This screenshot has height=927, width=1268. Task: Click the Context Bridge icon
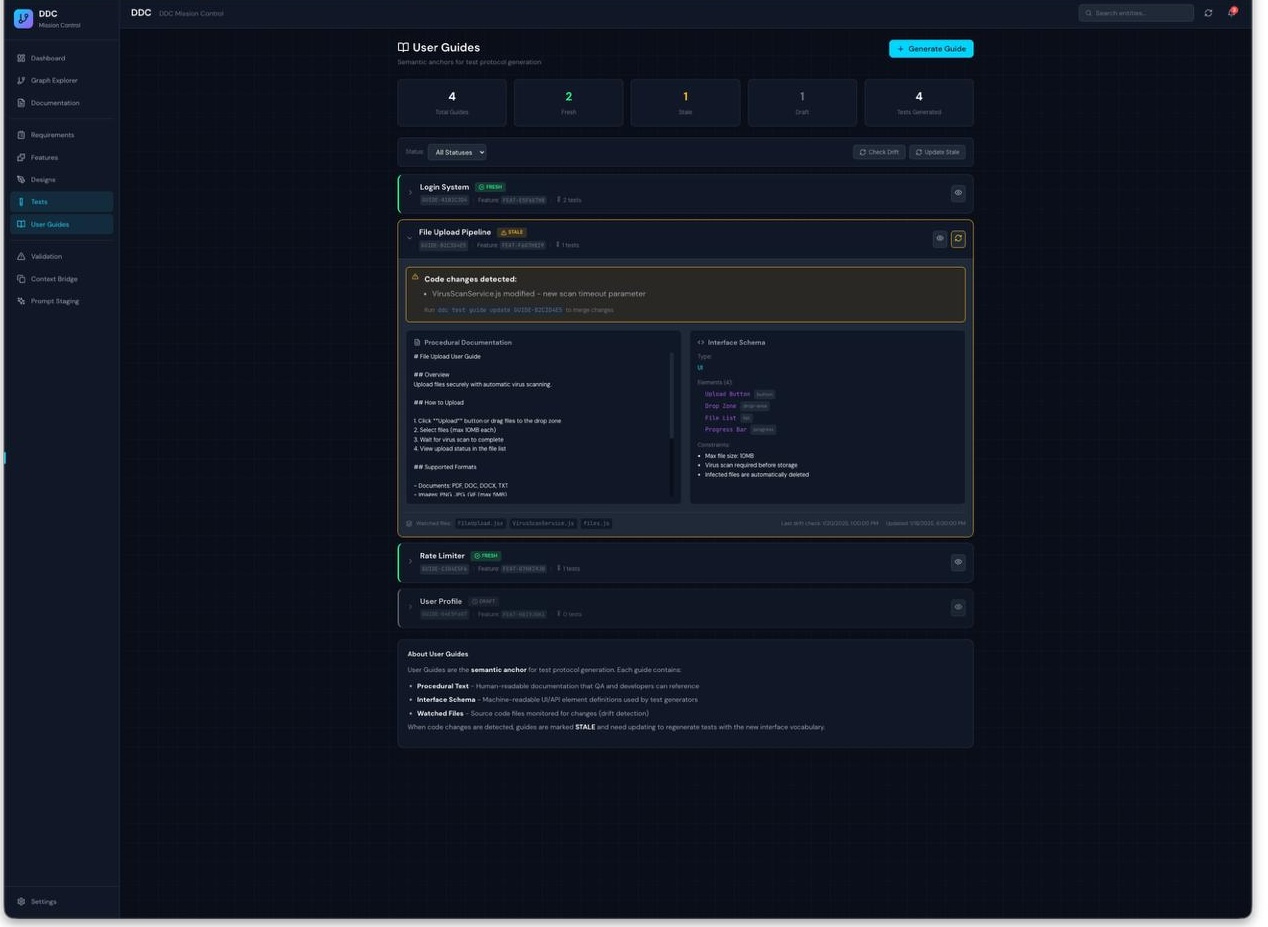20,278
